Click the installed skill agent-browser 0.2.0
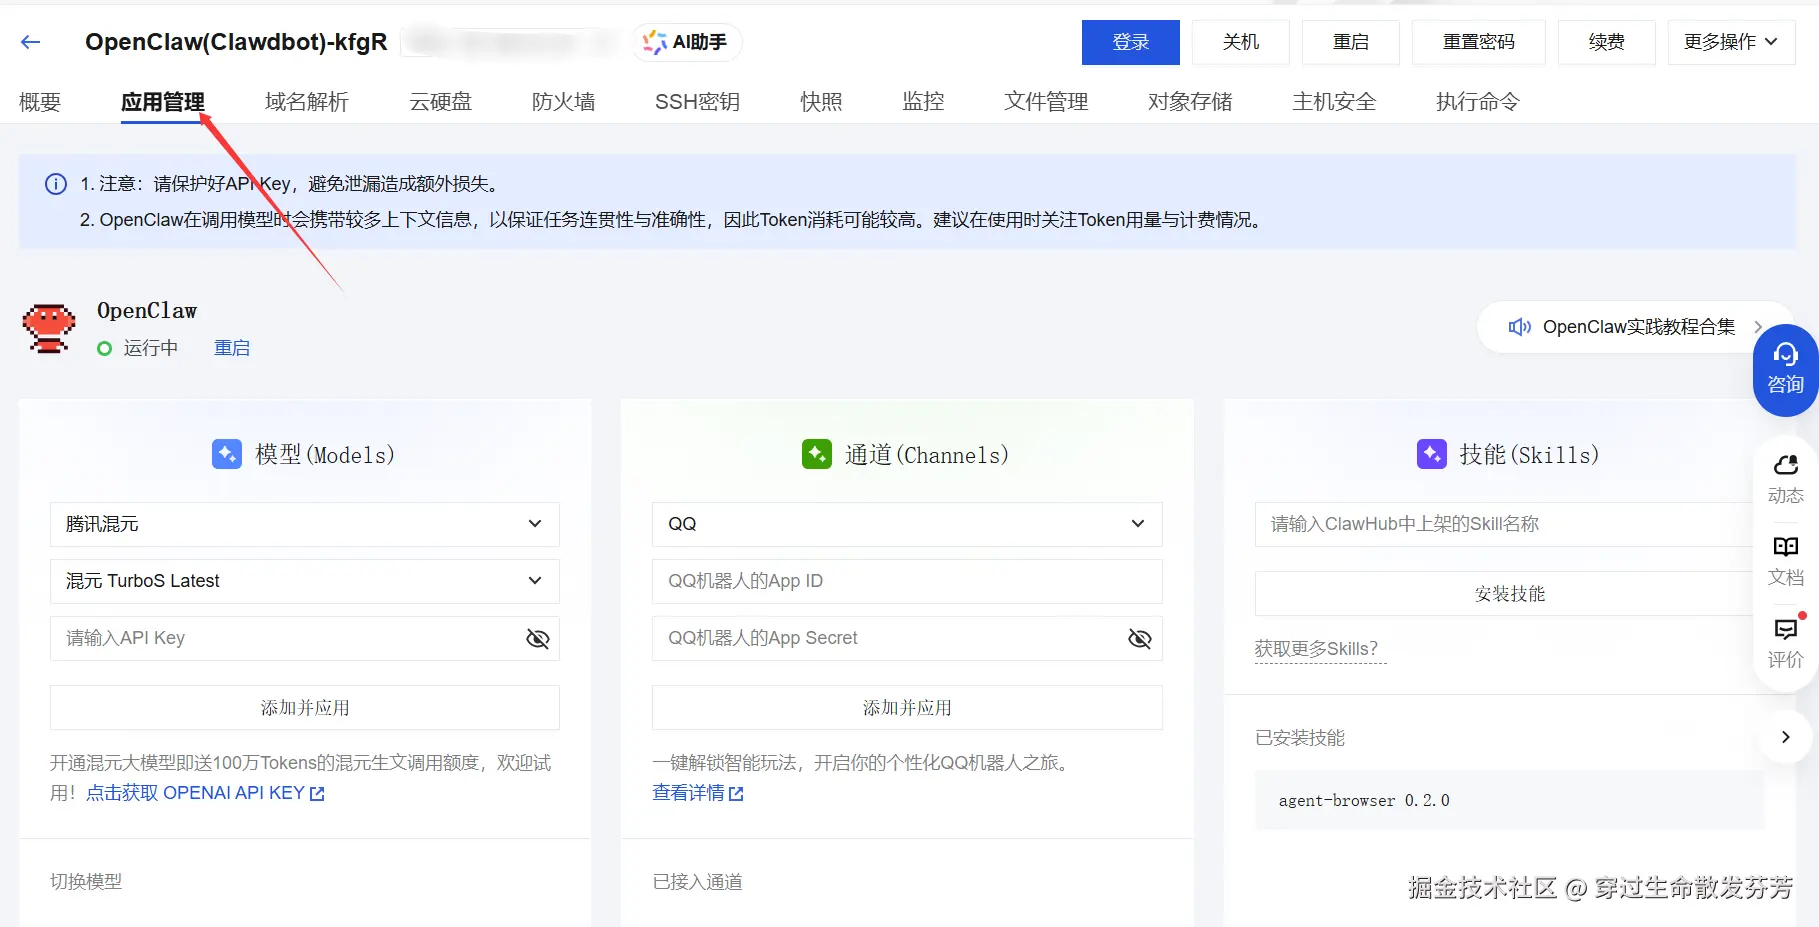Screen dimensions: 1819x927 pos(1509,800)
